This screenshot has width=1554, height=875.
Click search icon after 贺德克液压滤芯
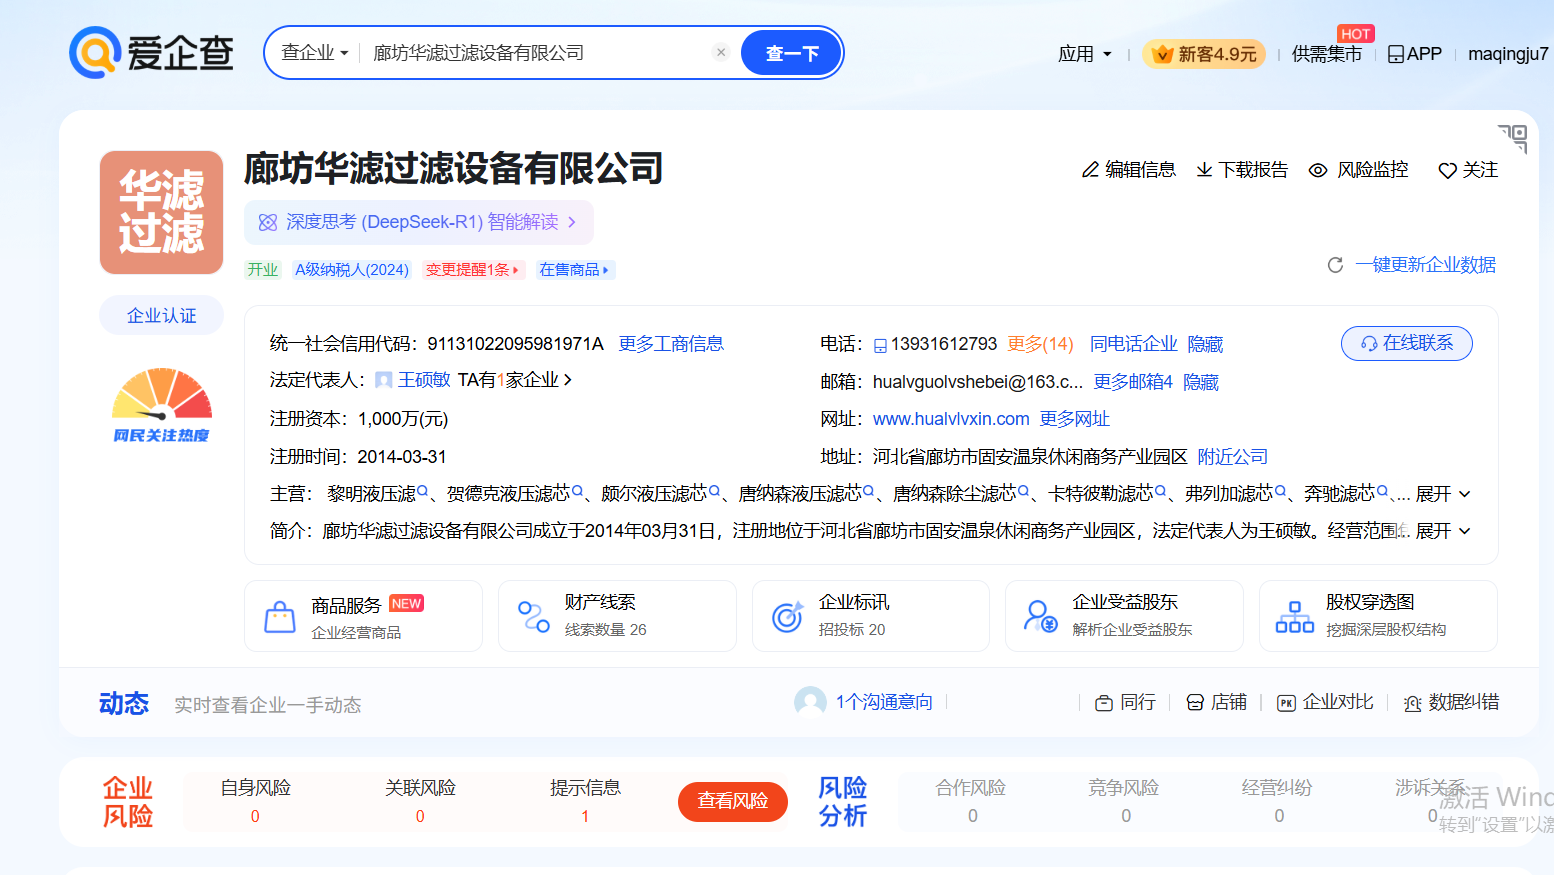[x=577, y=492]
